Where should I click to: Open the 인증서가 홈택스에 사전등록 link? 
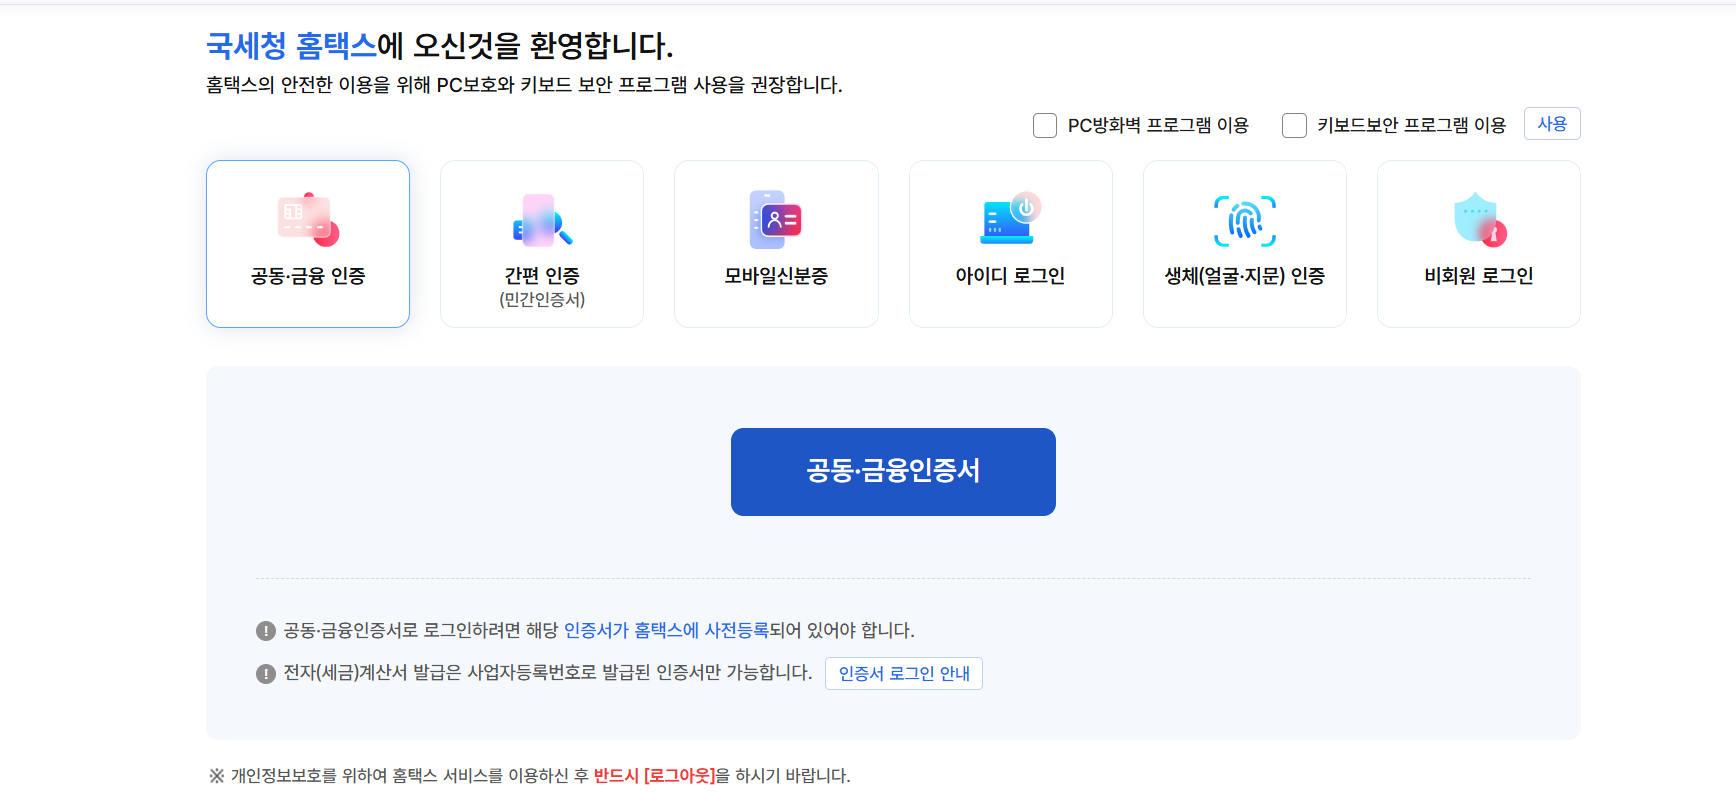pos(666,630)
